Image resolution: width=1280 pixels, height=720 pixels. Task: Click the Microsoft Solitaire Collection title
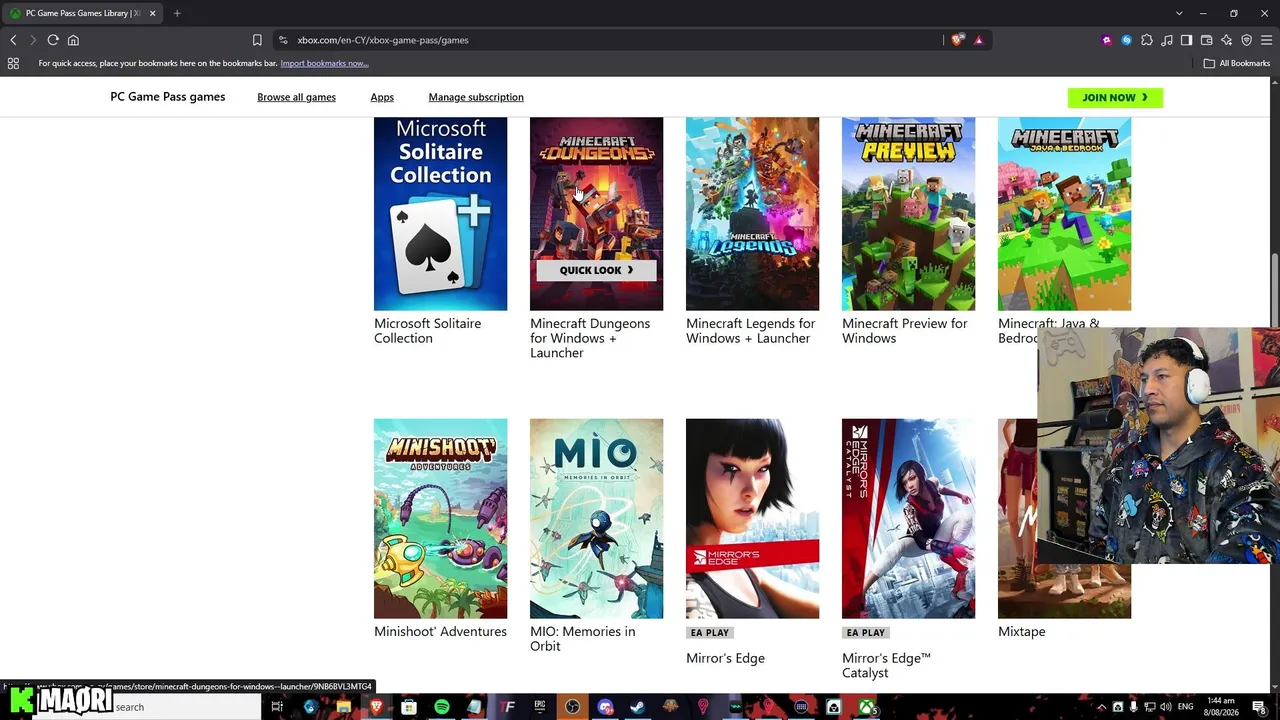pyautogui.click(x=427, y=331)
